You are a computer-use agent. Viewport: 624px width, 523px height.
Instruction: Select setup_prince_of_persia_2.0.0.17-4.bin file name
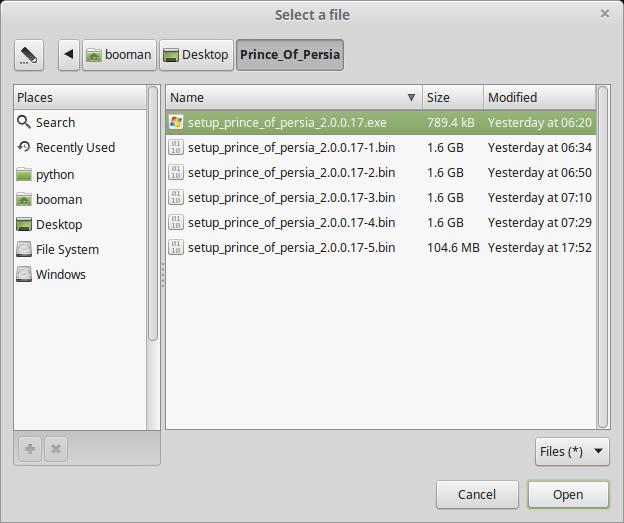291,223
